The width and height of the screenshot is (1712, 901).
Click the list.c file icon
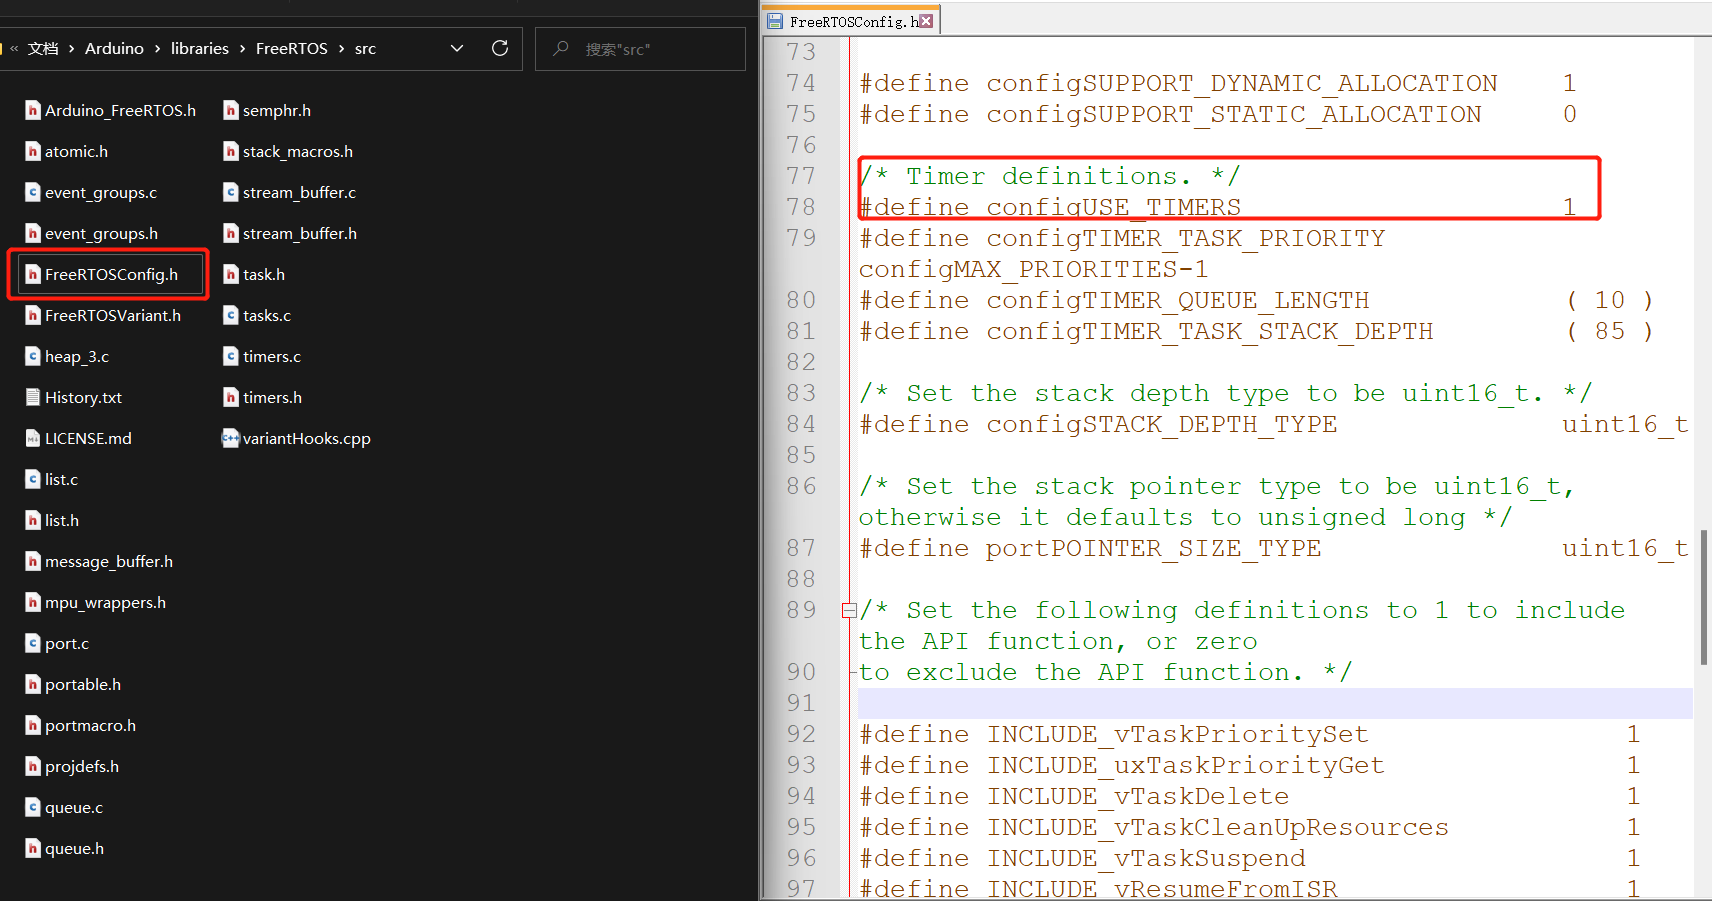(x=33, y=479)
